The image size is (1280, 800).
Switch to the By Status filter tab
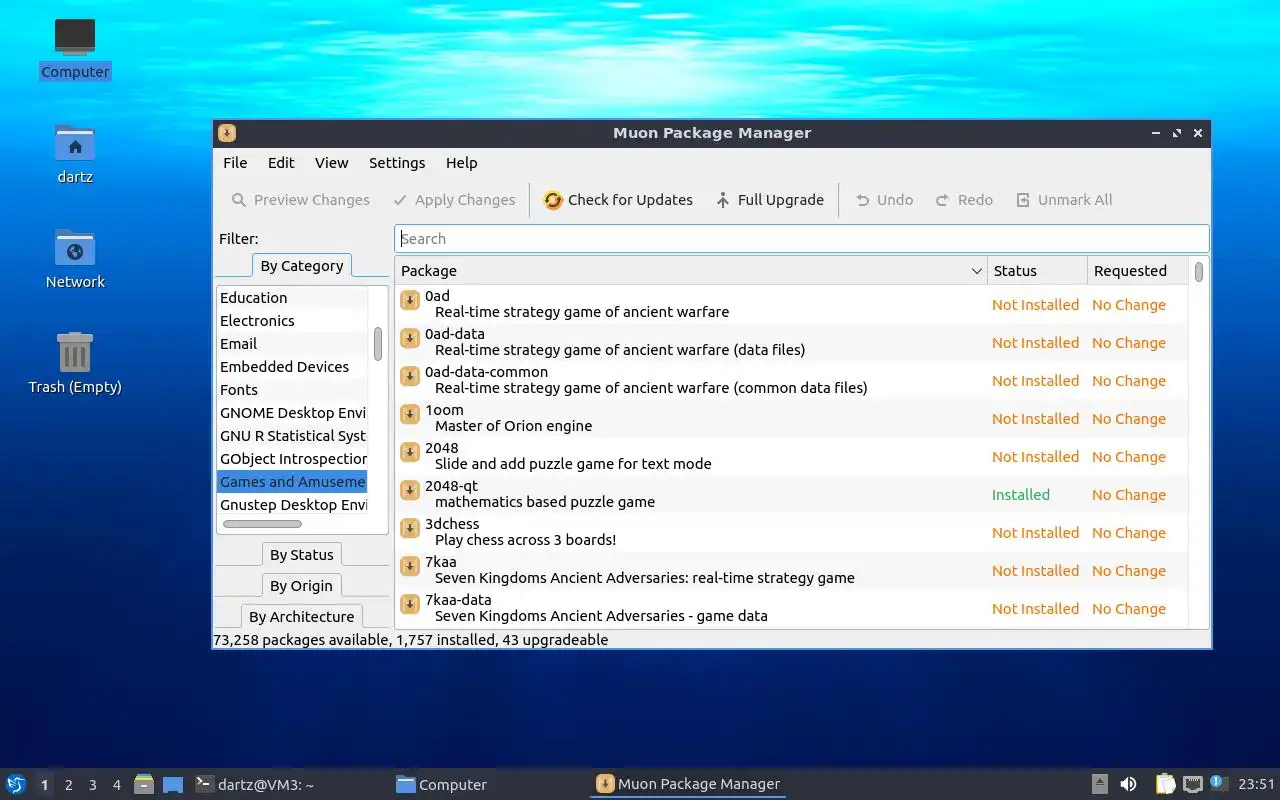(x=301, y=555)
